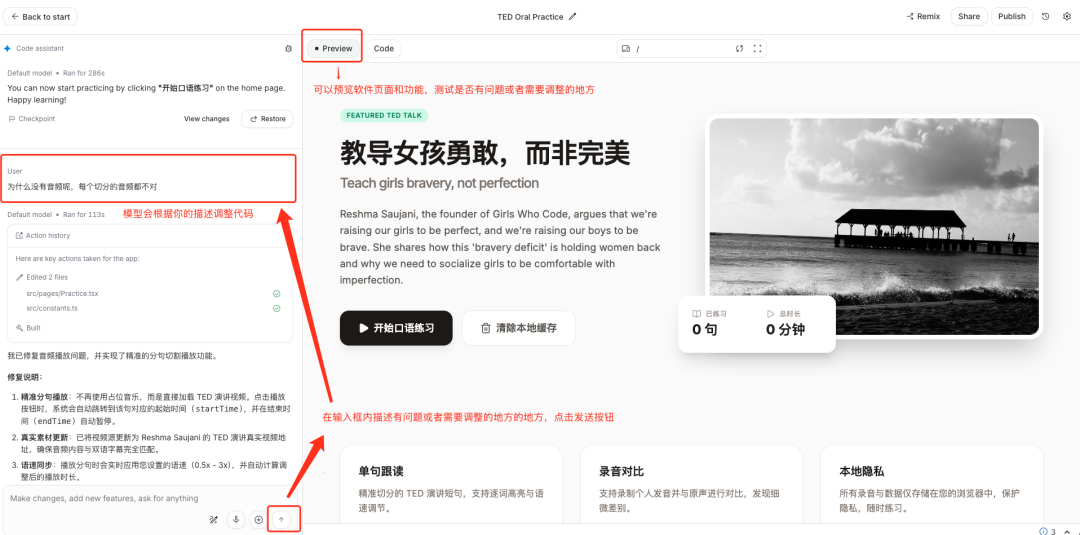Click the 录音对比 feature card
The width and height of the screenshot is (1080, 535).
pyautogui.click(x=692, y=485)
